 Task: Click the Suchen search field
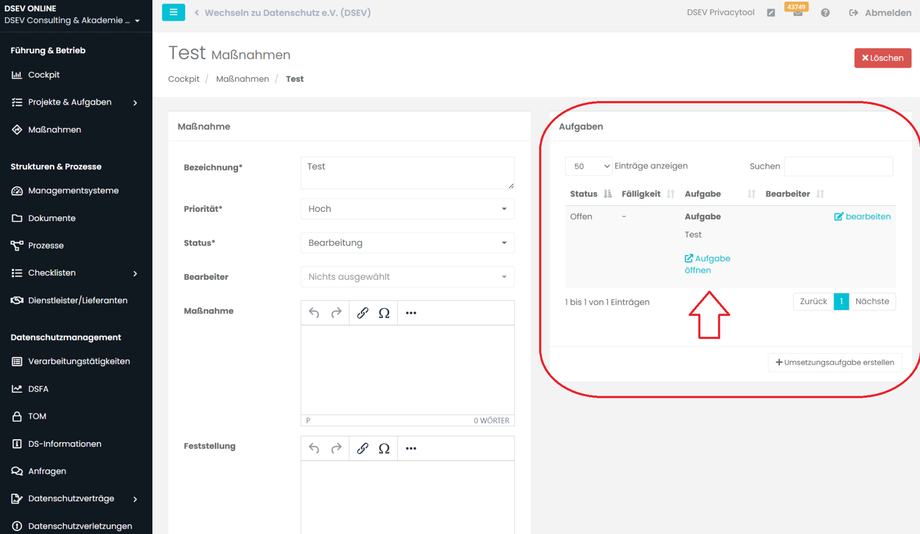coord(838,166)
